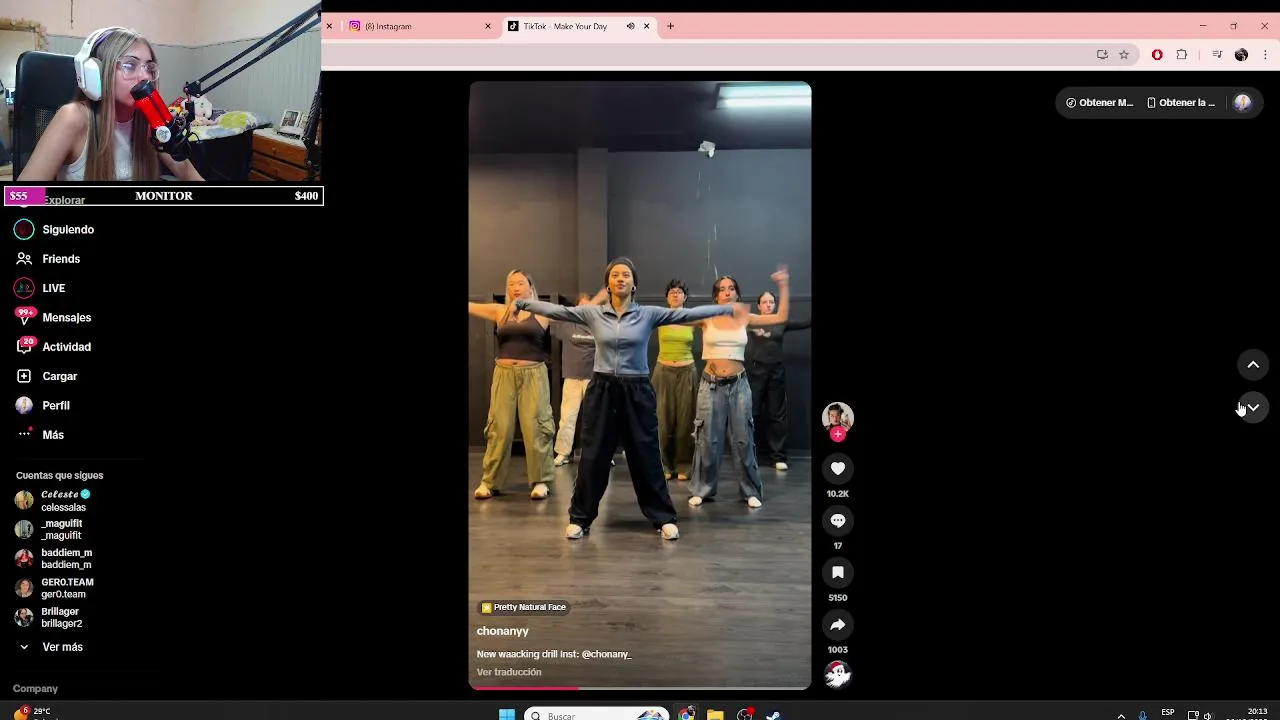Save the video with bookmark icon
This screenshot has width=1280, height=720.
[x=838, y=572]
